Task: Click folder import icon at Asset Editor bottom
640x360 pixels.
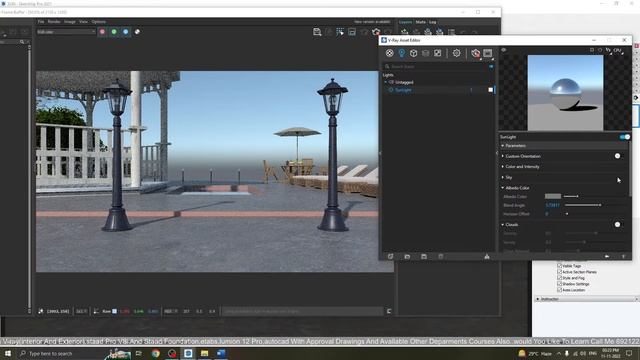Action: 407,256
